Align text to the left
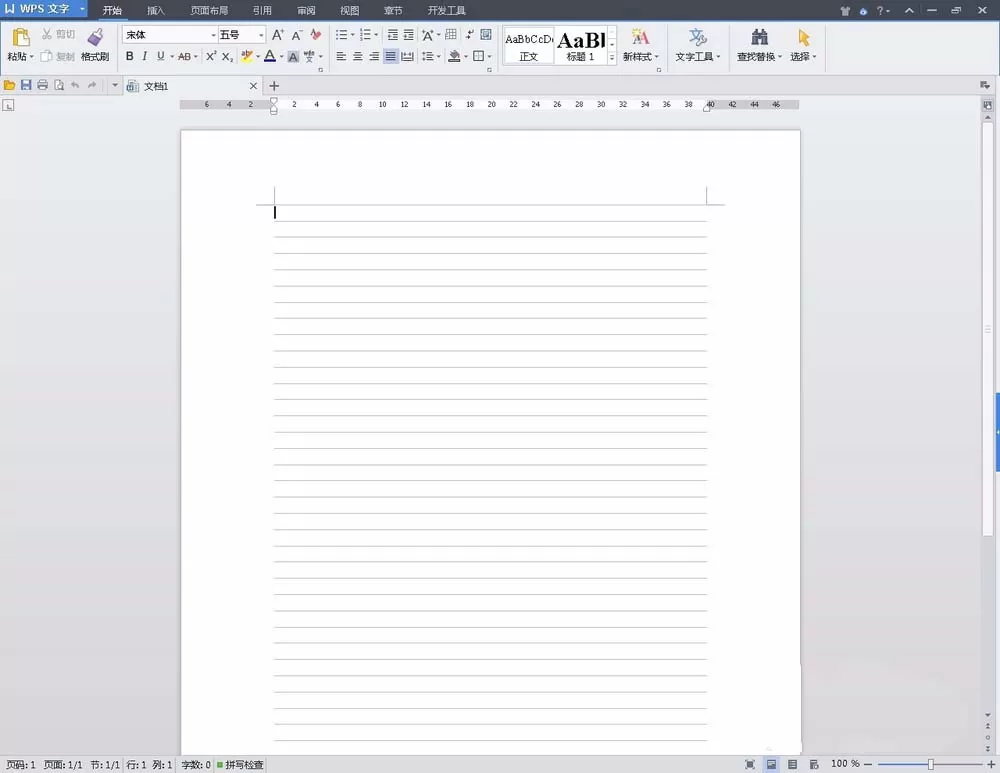1000x773 pixels. pyautogui.click(x=341, y=57)
